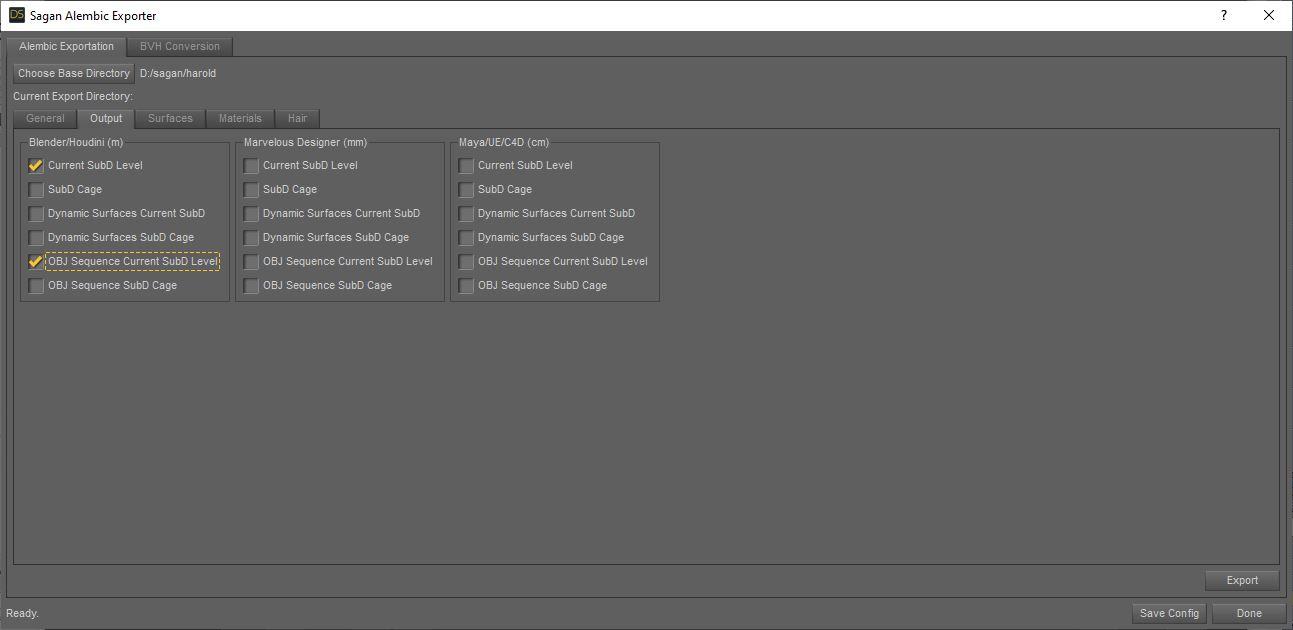Click the Maya/UE/C4D (cm) group title
The width and height of the screenshot is (1293, 630).
coord(504,142)
